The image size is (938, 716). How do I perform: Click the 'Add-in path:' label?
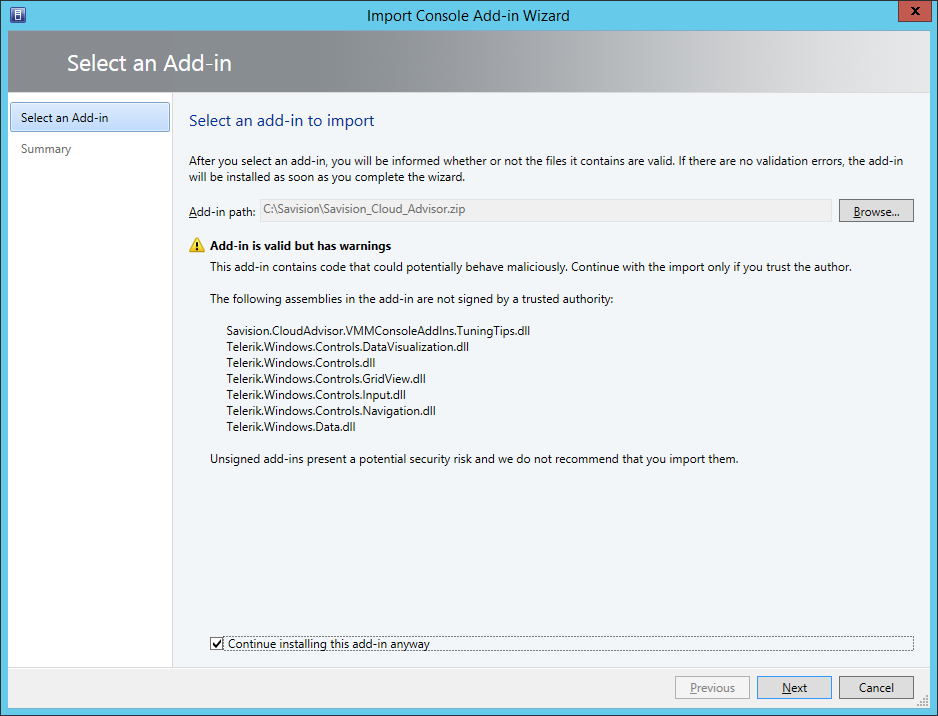(x=222, y=212)
